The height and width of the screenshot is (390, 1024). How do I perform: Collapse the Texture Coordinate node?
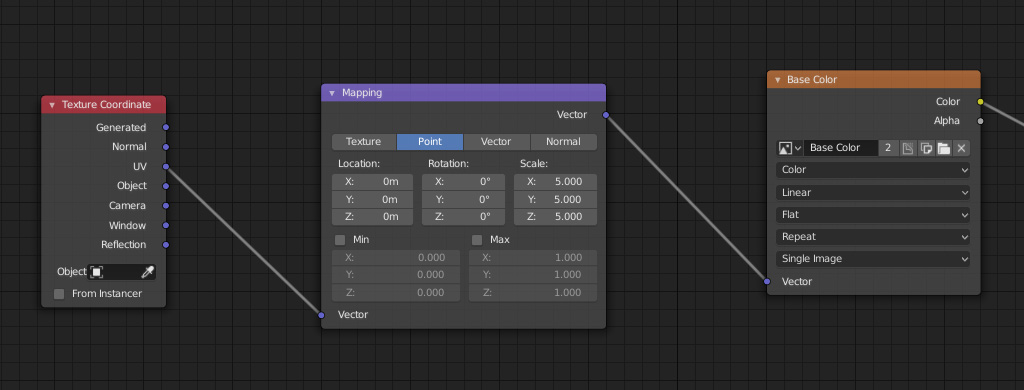tap(52, 105)
